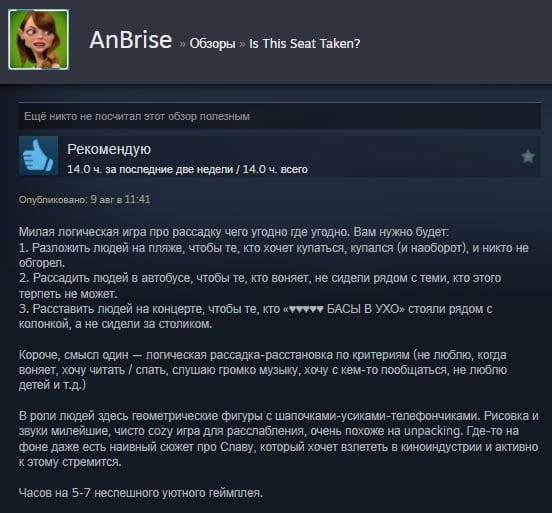Click the first » breadcrumb separator after AnBrise
The image size is (552, 513).
tap(182, 44)
